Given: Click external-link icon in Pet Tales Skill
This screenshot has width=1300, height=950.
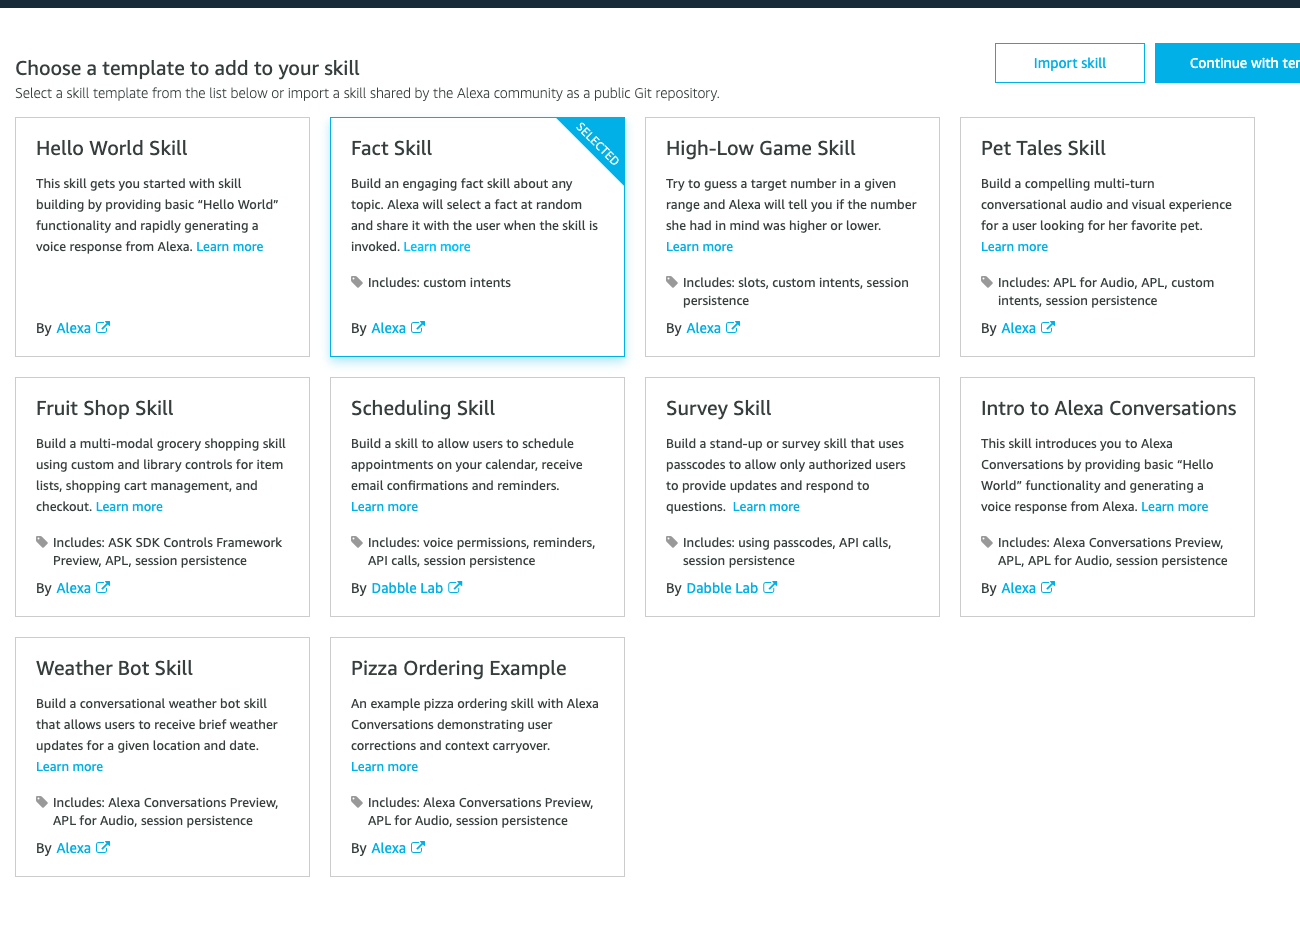Looking at the screenshot, I should (1048, 327).
